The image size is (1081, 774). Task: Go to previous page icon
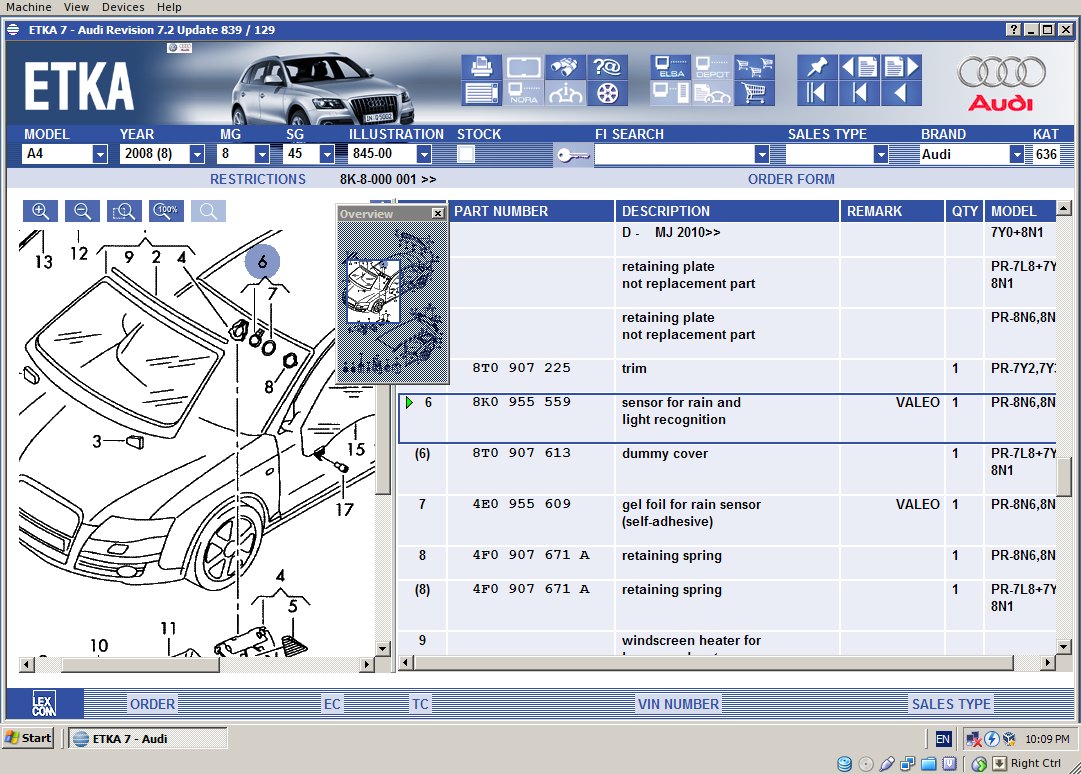[x=859, y=68]
